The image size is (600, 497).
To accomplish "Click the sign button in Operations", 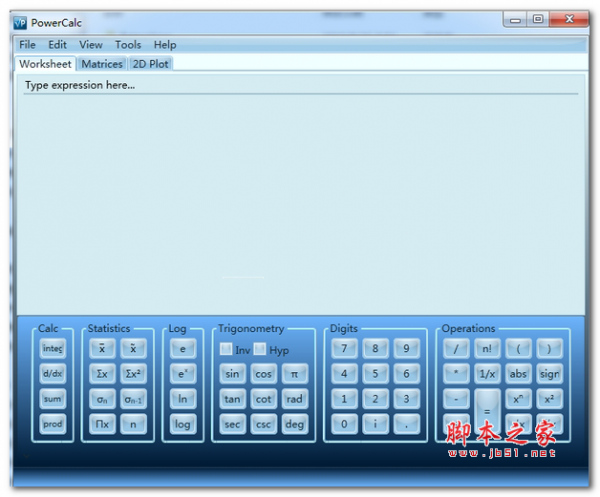I will point(549,373).
